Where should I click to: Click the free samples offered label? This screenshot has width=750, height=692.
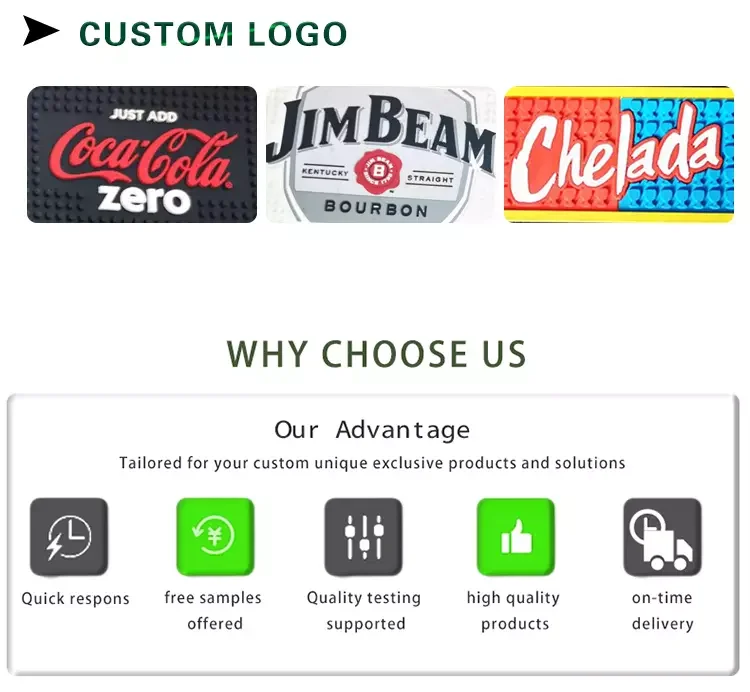pyautogui.click(x=213, y=611)
